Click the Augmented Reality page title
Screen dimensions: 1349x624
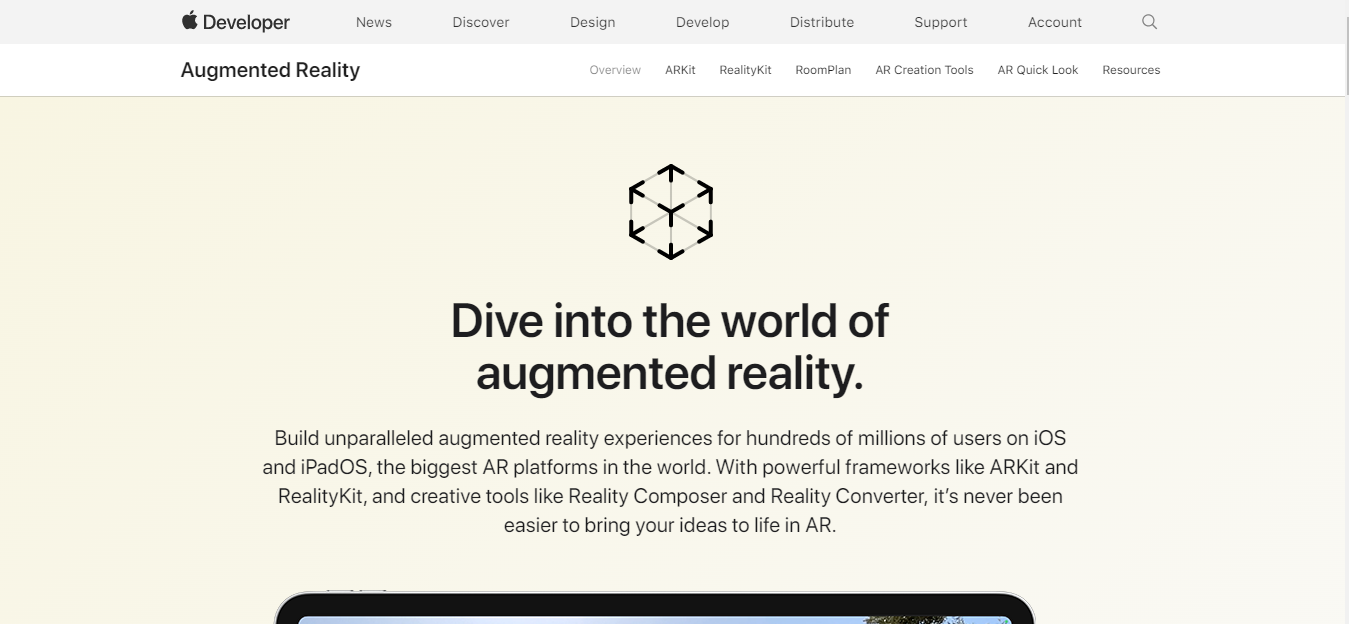[x=270, y=70]
